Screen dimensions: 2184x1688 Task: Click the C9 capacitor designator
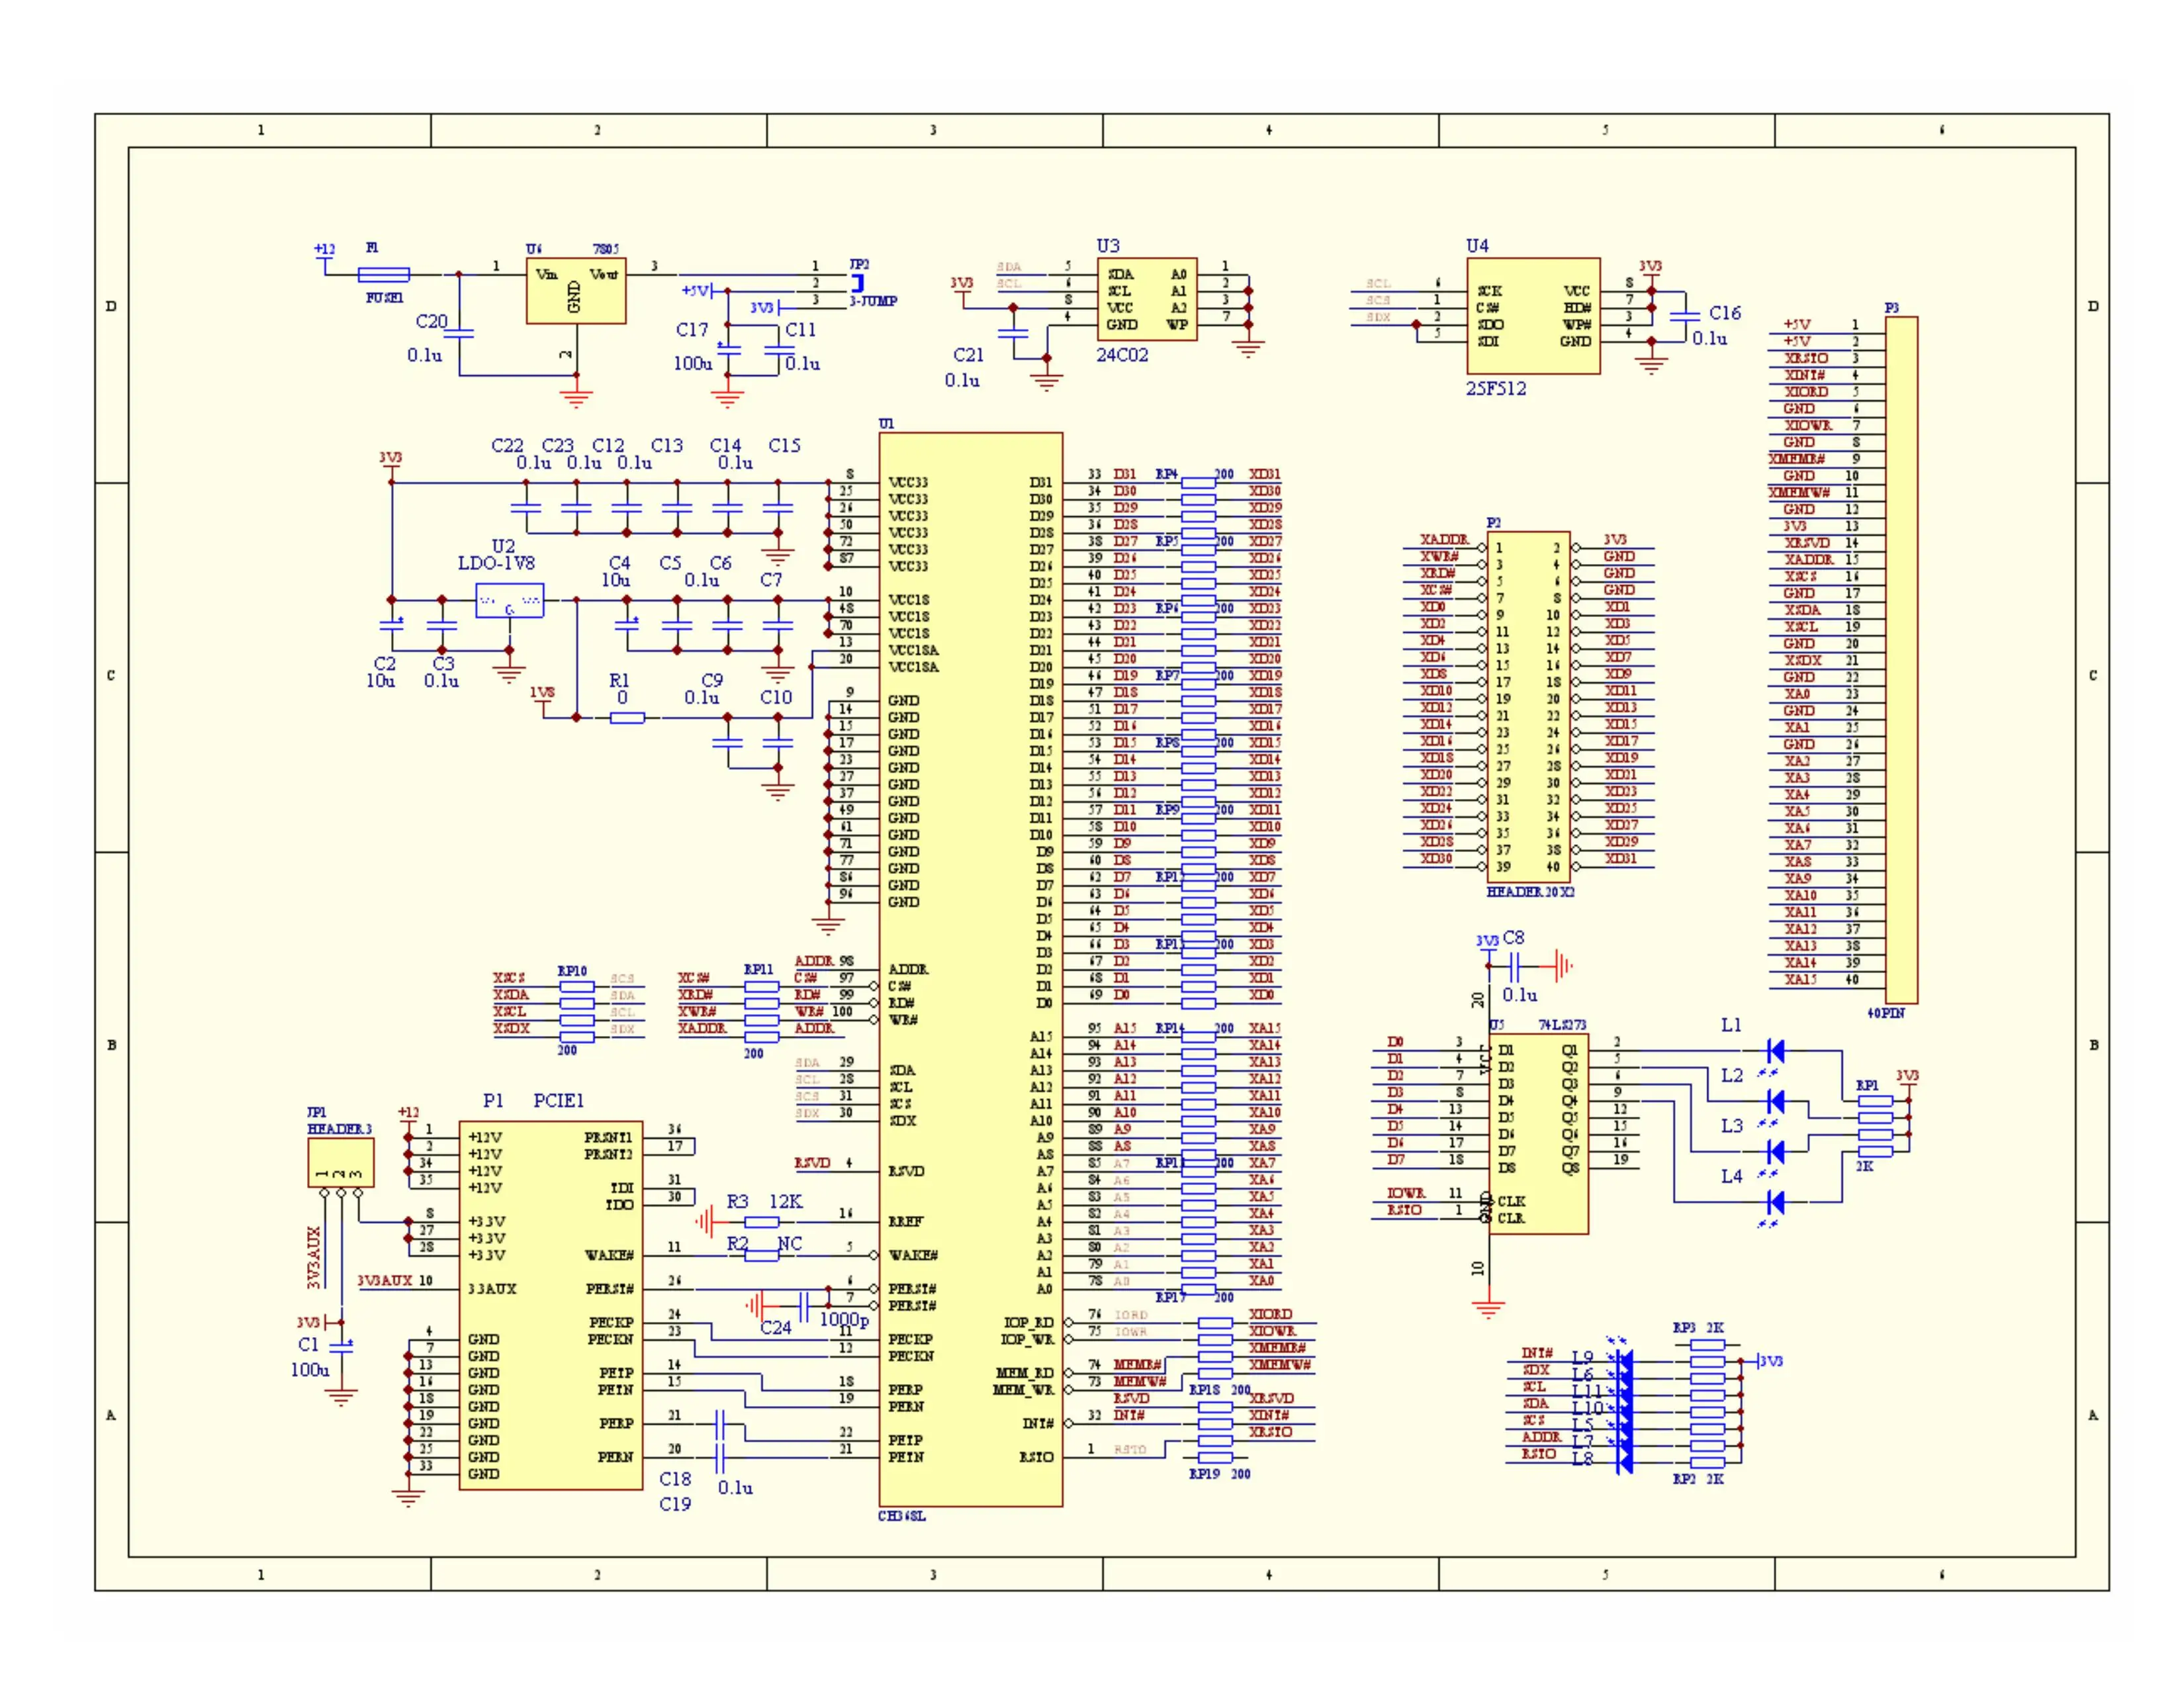(x=711, y=681)
